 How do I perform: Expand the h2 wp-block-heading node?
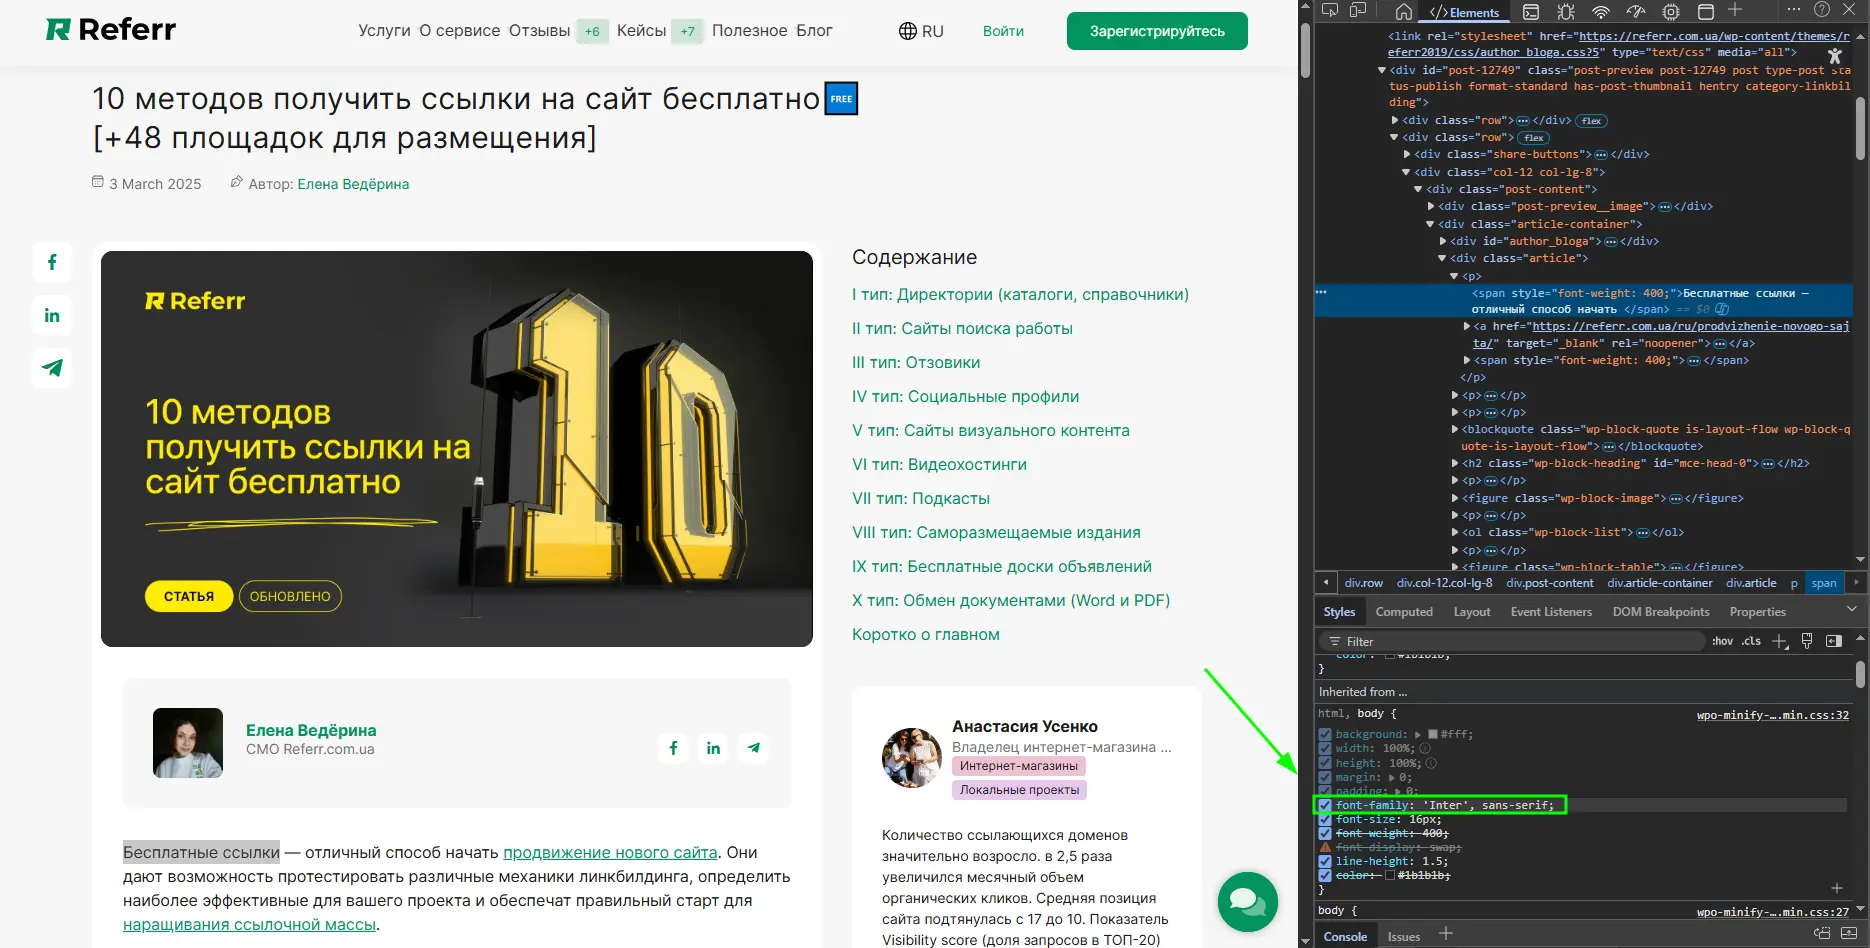point(1454,463)
